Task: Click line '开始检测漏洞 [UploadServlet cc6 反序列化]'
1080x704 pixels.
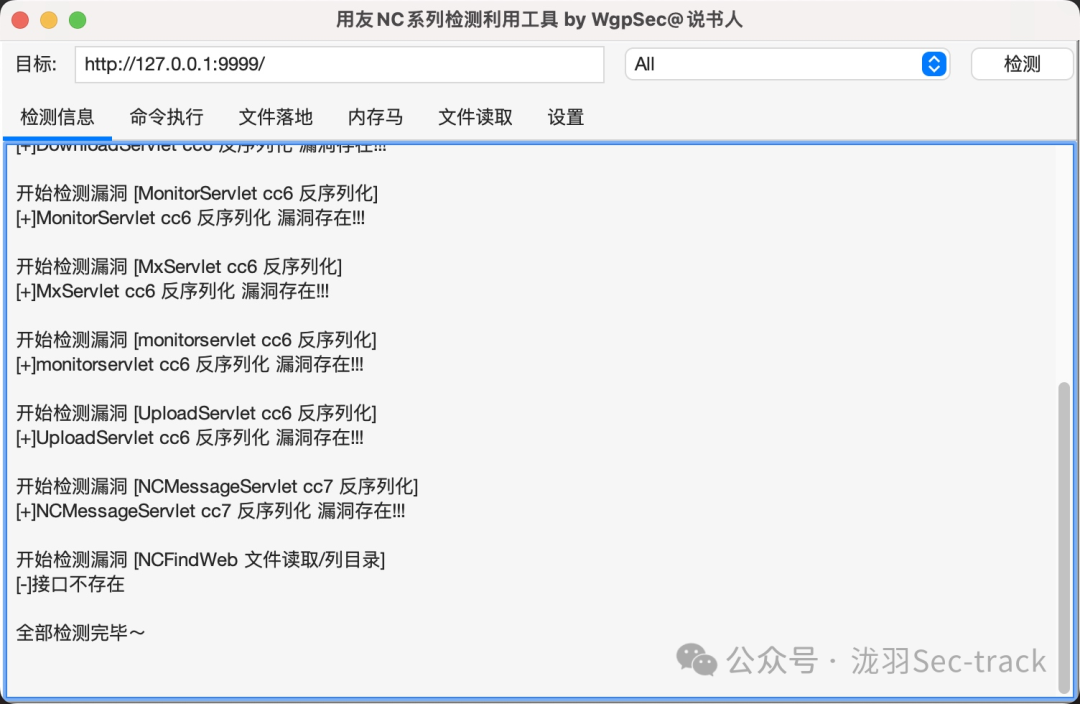Action: [196, 413]
